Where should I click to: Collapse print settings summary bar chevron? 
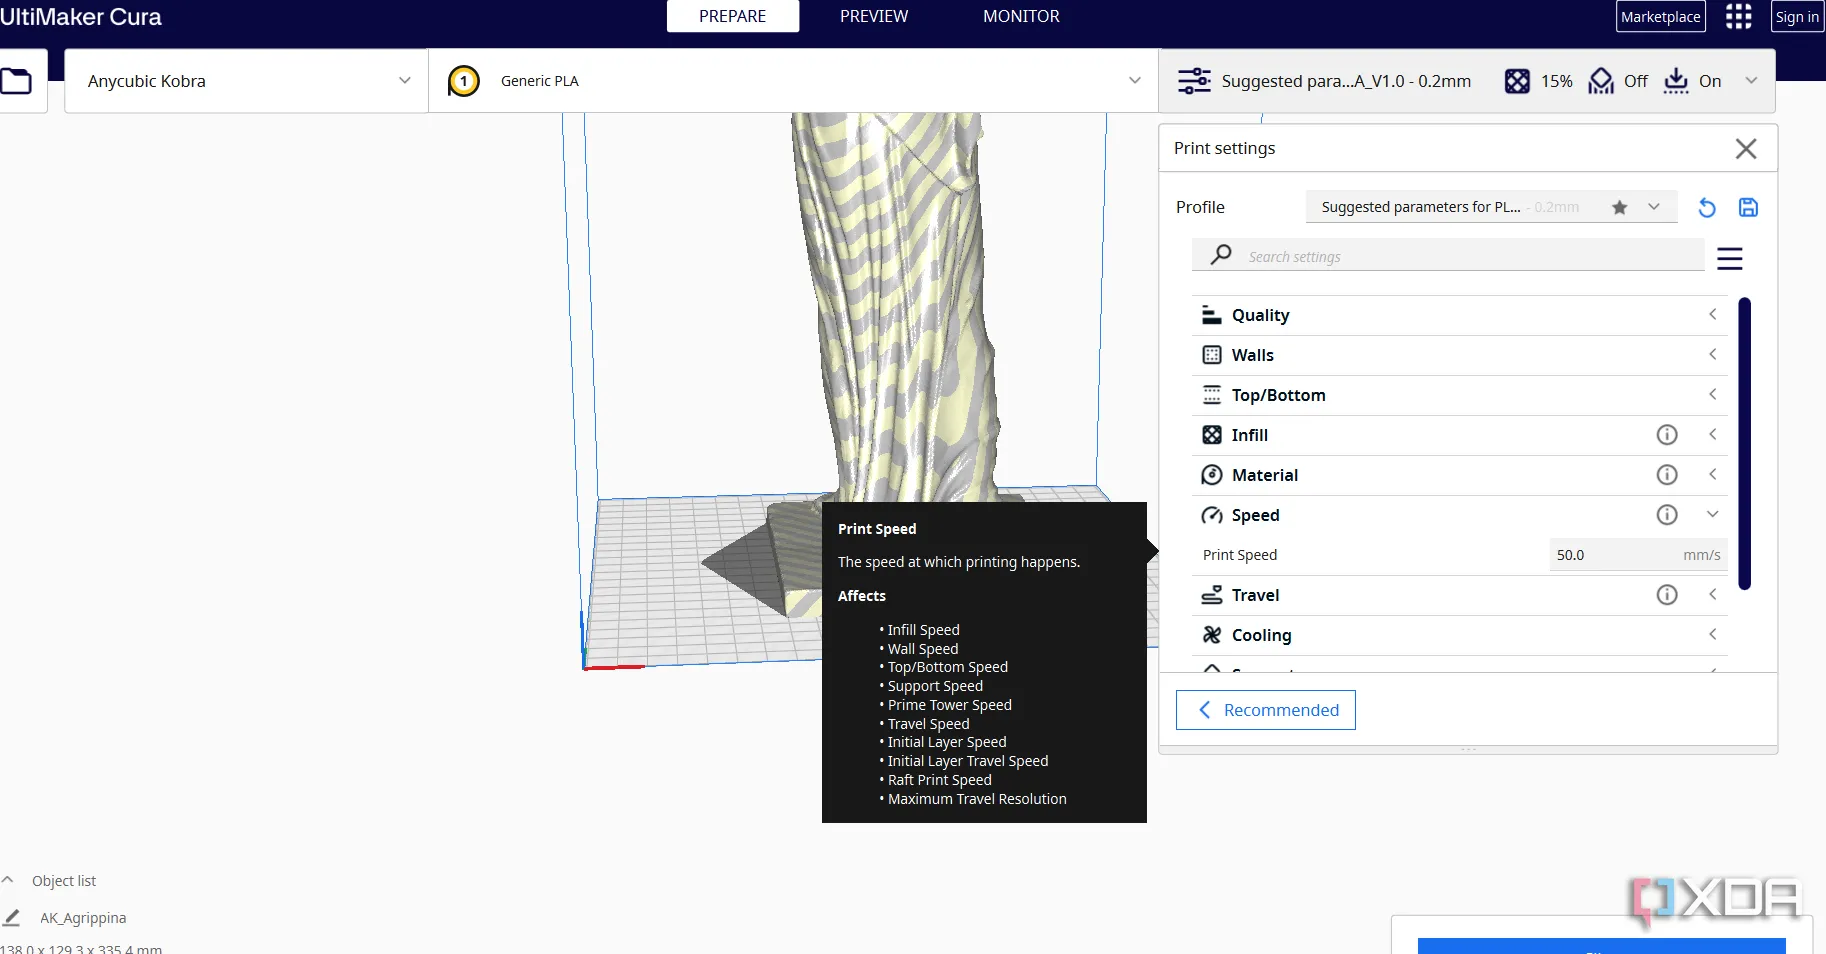click(x=1751, y=81)
